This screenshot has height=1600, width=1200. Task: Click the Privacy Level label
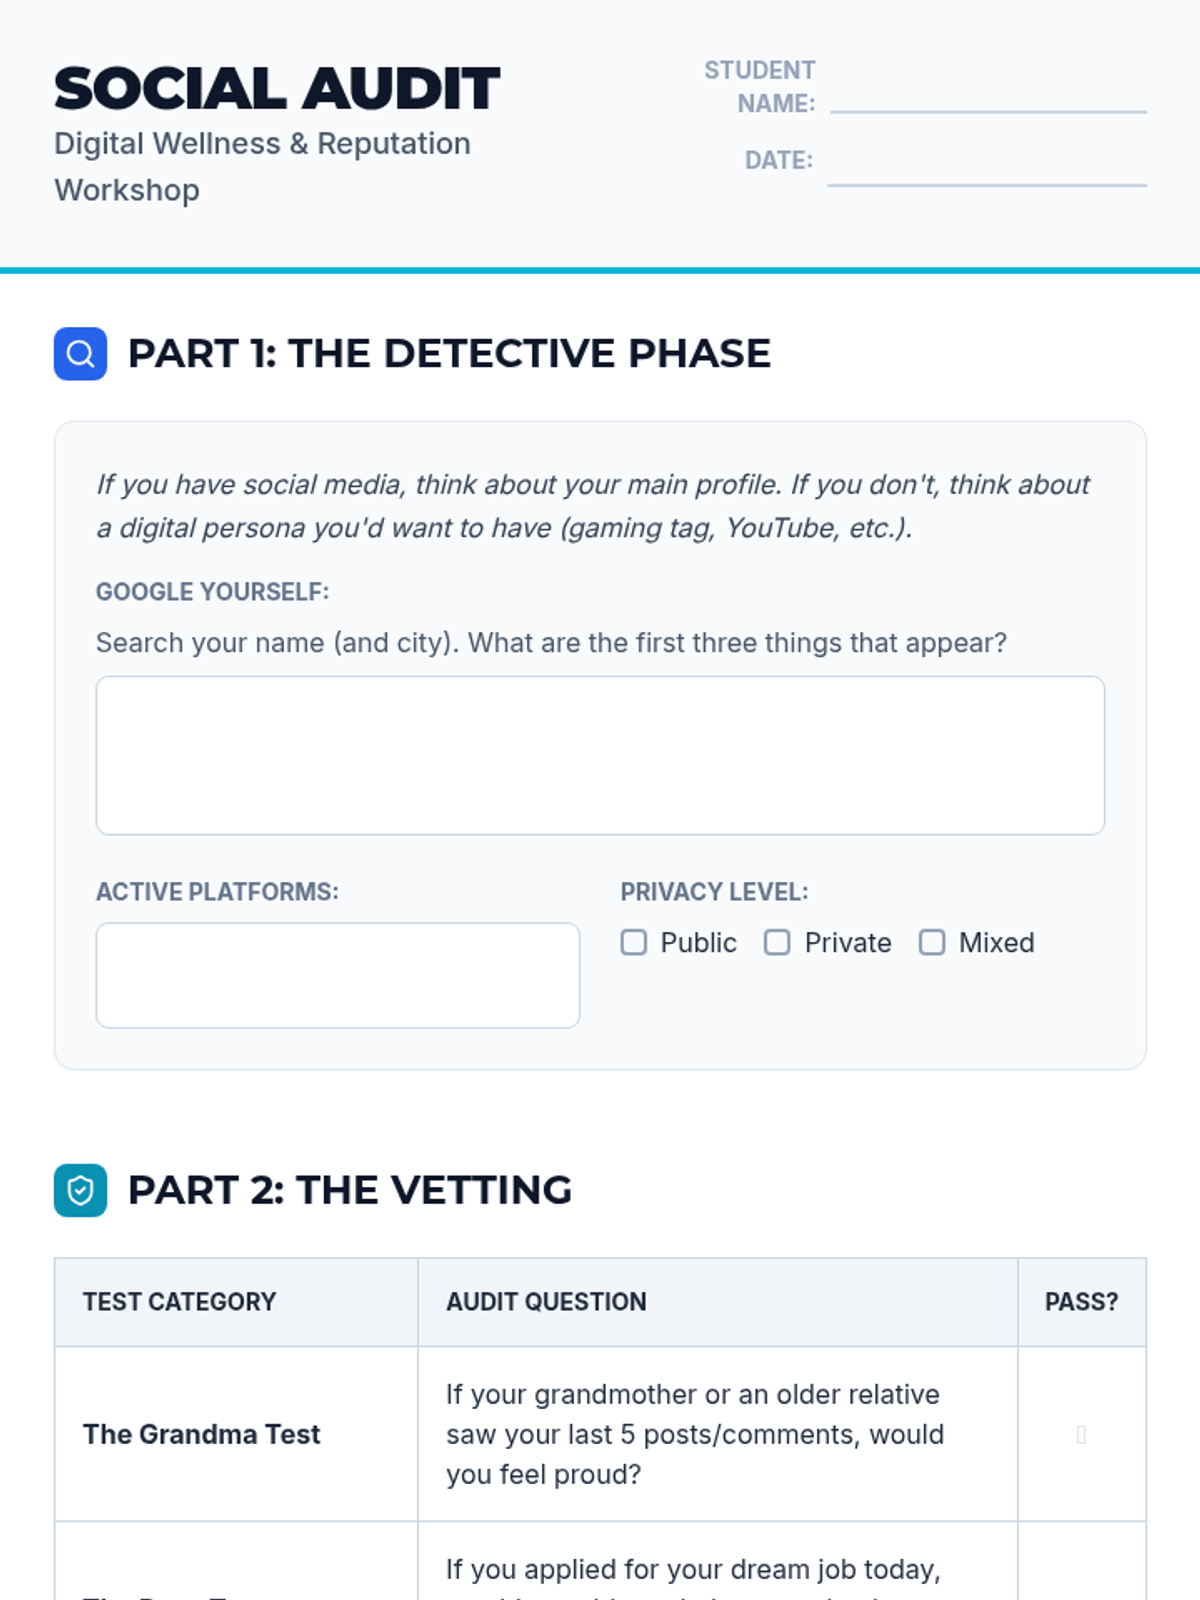point(714,892)
